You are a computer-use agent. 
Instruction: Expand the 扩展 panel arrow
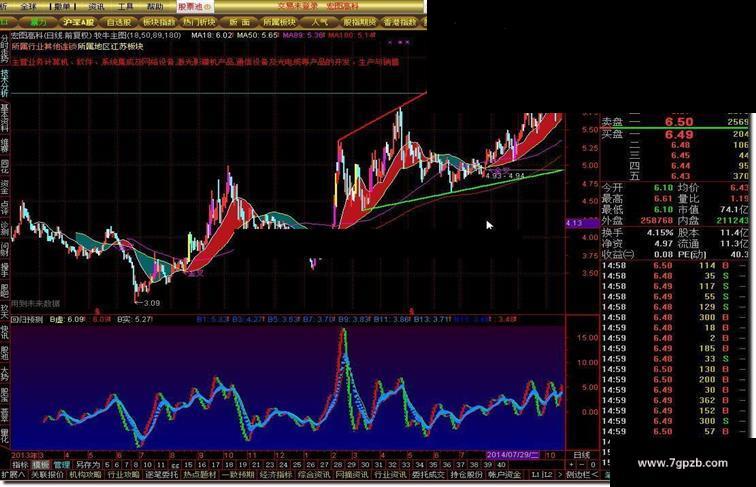click(14, 475)
